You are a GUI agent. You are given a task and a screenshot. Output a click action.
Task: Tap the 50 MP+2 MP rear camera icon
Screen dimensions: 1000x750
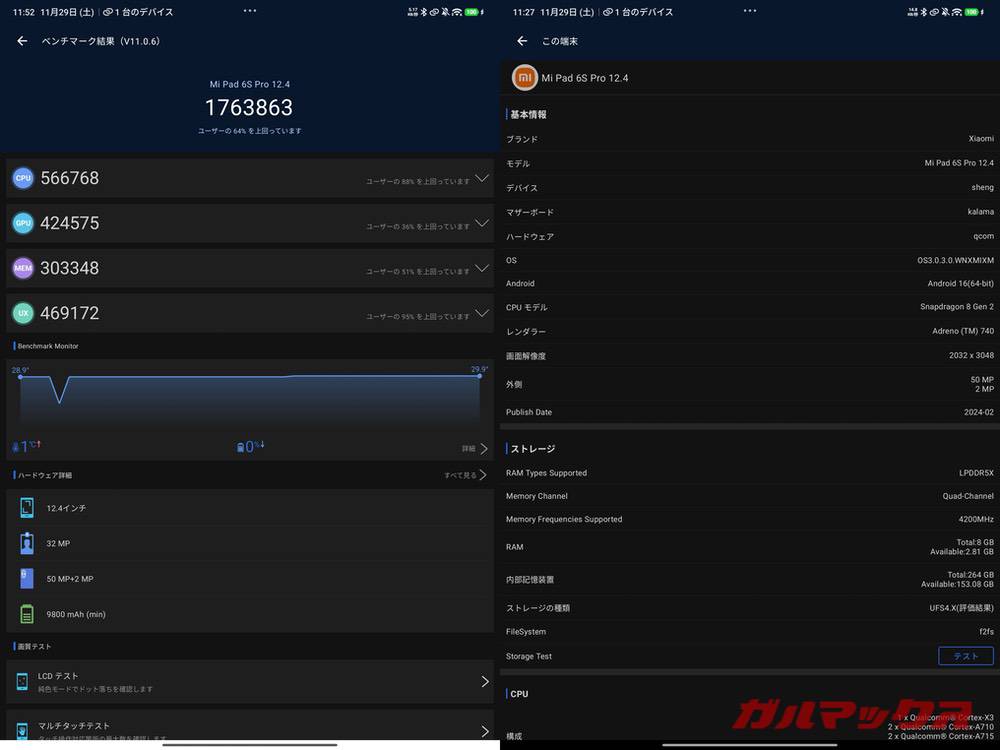point(26,578)
